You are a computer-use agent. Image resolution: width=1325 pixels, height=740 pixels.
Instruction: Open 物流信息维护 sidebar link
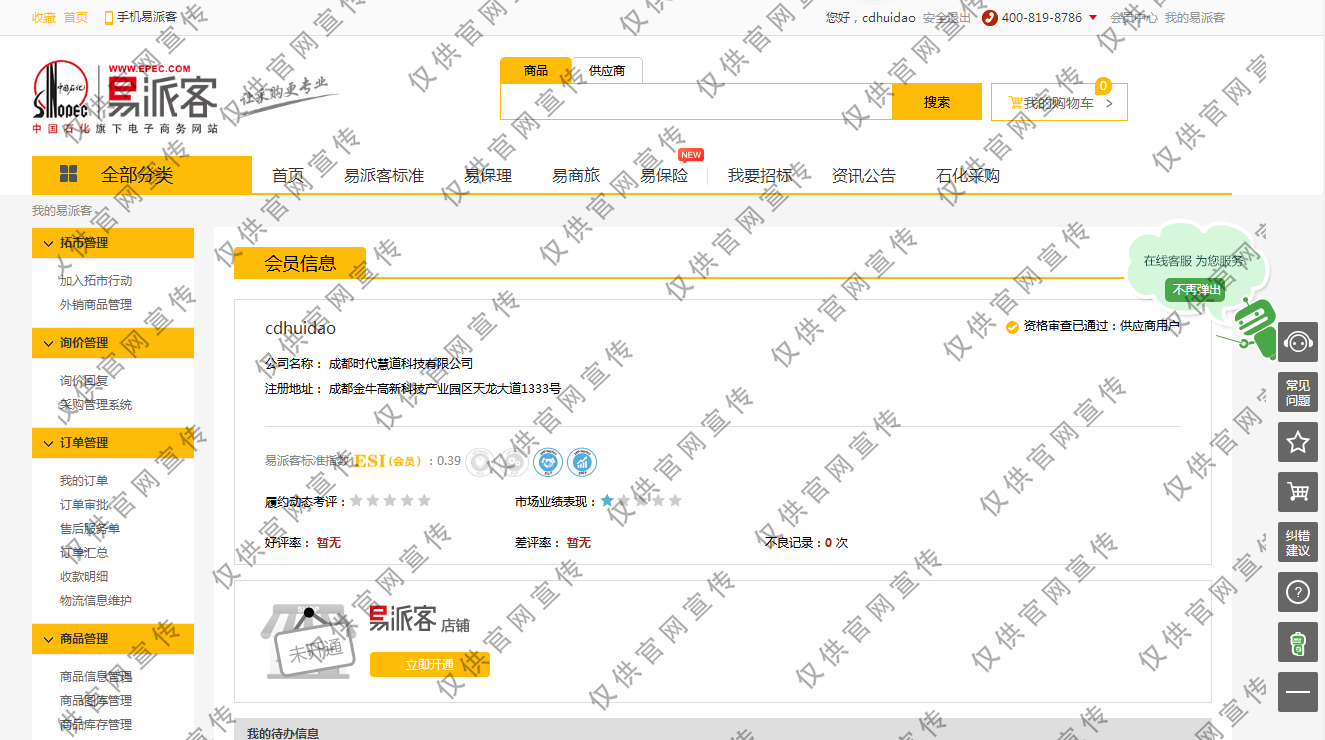tap(96, 601)
